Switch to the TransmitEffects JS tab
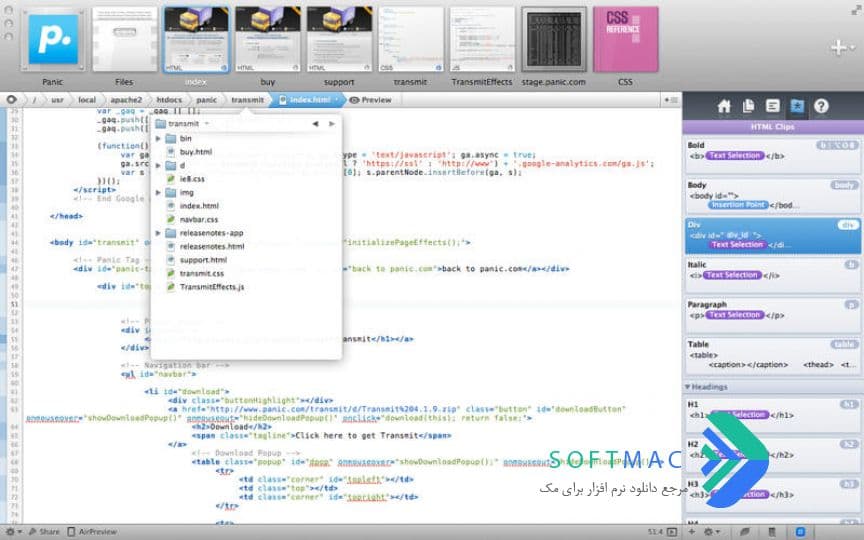The width and height of the screenshot is (864, 540). (482, 40)
